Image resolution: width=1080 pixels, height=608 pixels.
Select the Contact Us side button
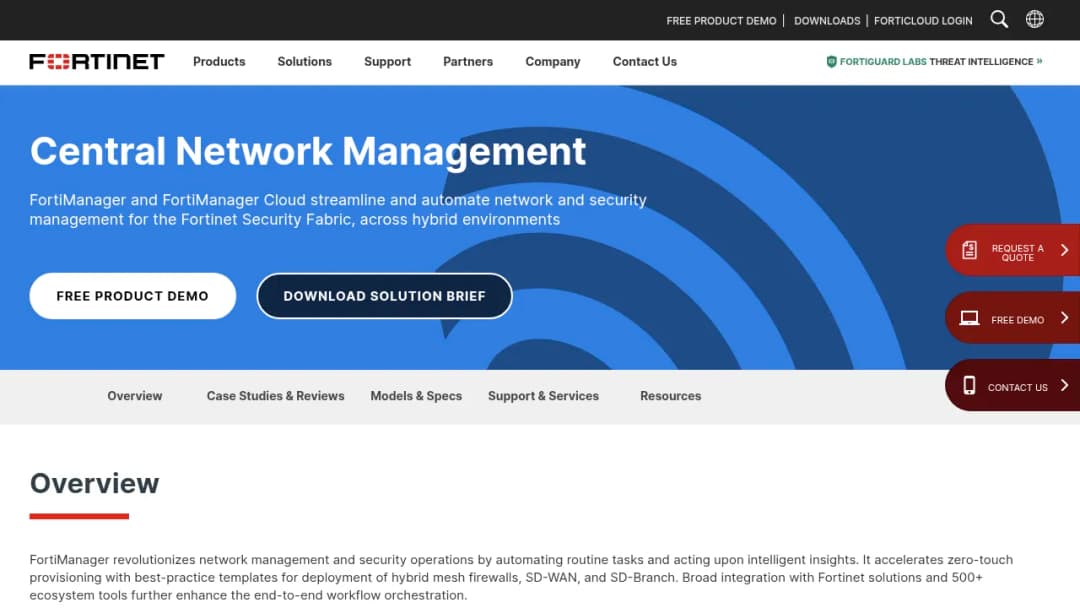coord(1012,386)
